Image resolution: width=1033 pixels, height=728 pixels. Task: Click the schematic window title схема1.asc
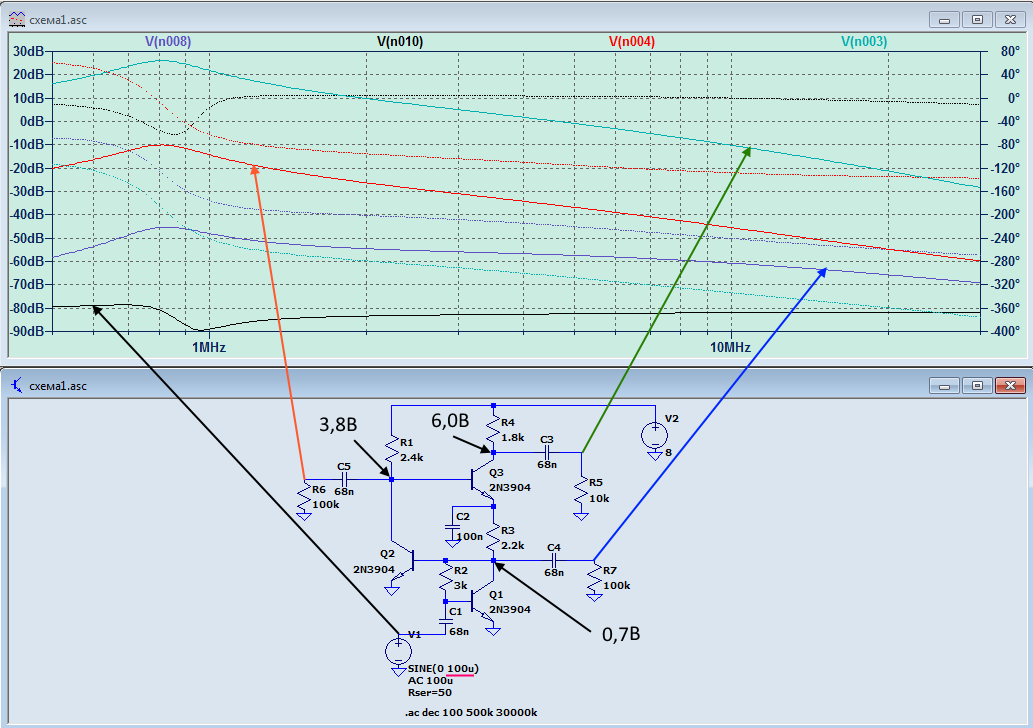(x=58, y=385)
